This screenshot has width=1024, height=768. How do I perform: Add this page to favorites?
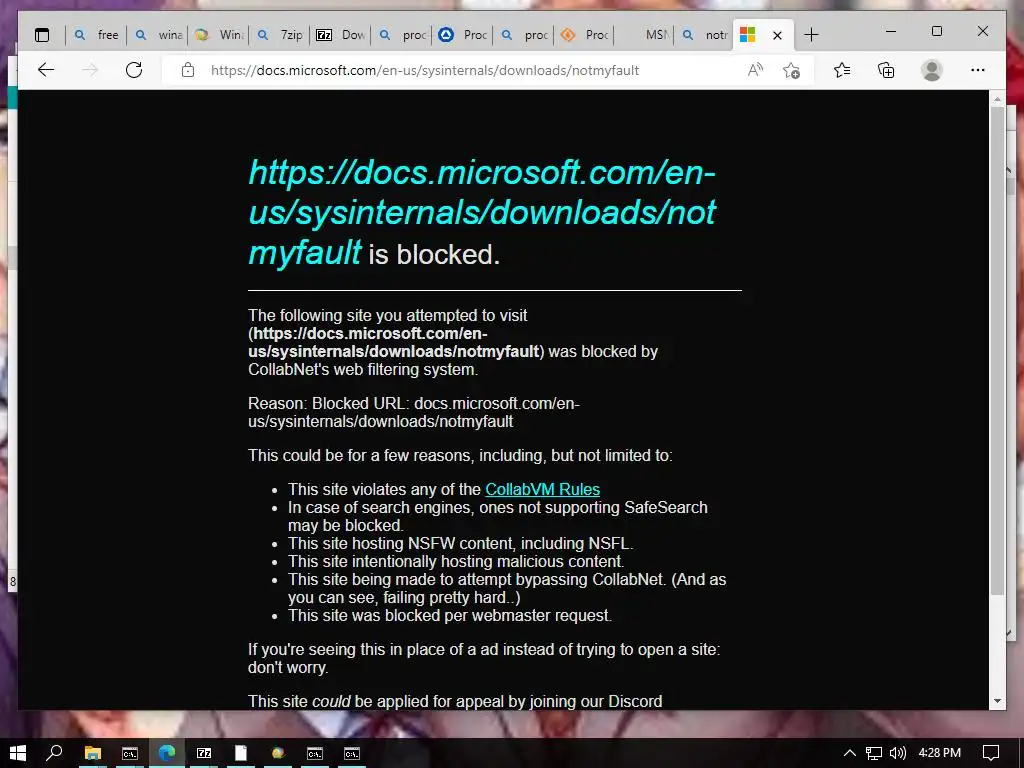pos(792,70)
